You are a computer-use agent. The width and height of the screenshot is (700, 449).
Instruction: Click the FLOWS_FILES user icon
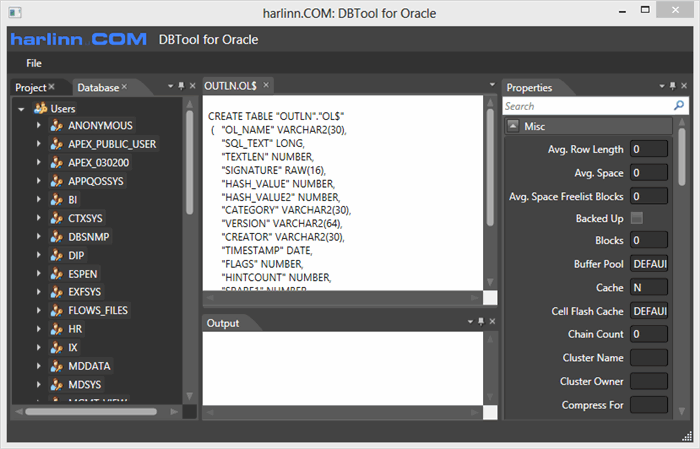tap(57, 311)
